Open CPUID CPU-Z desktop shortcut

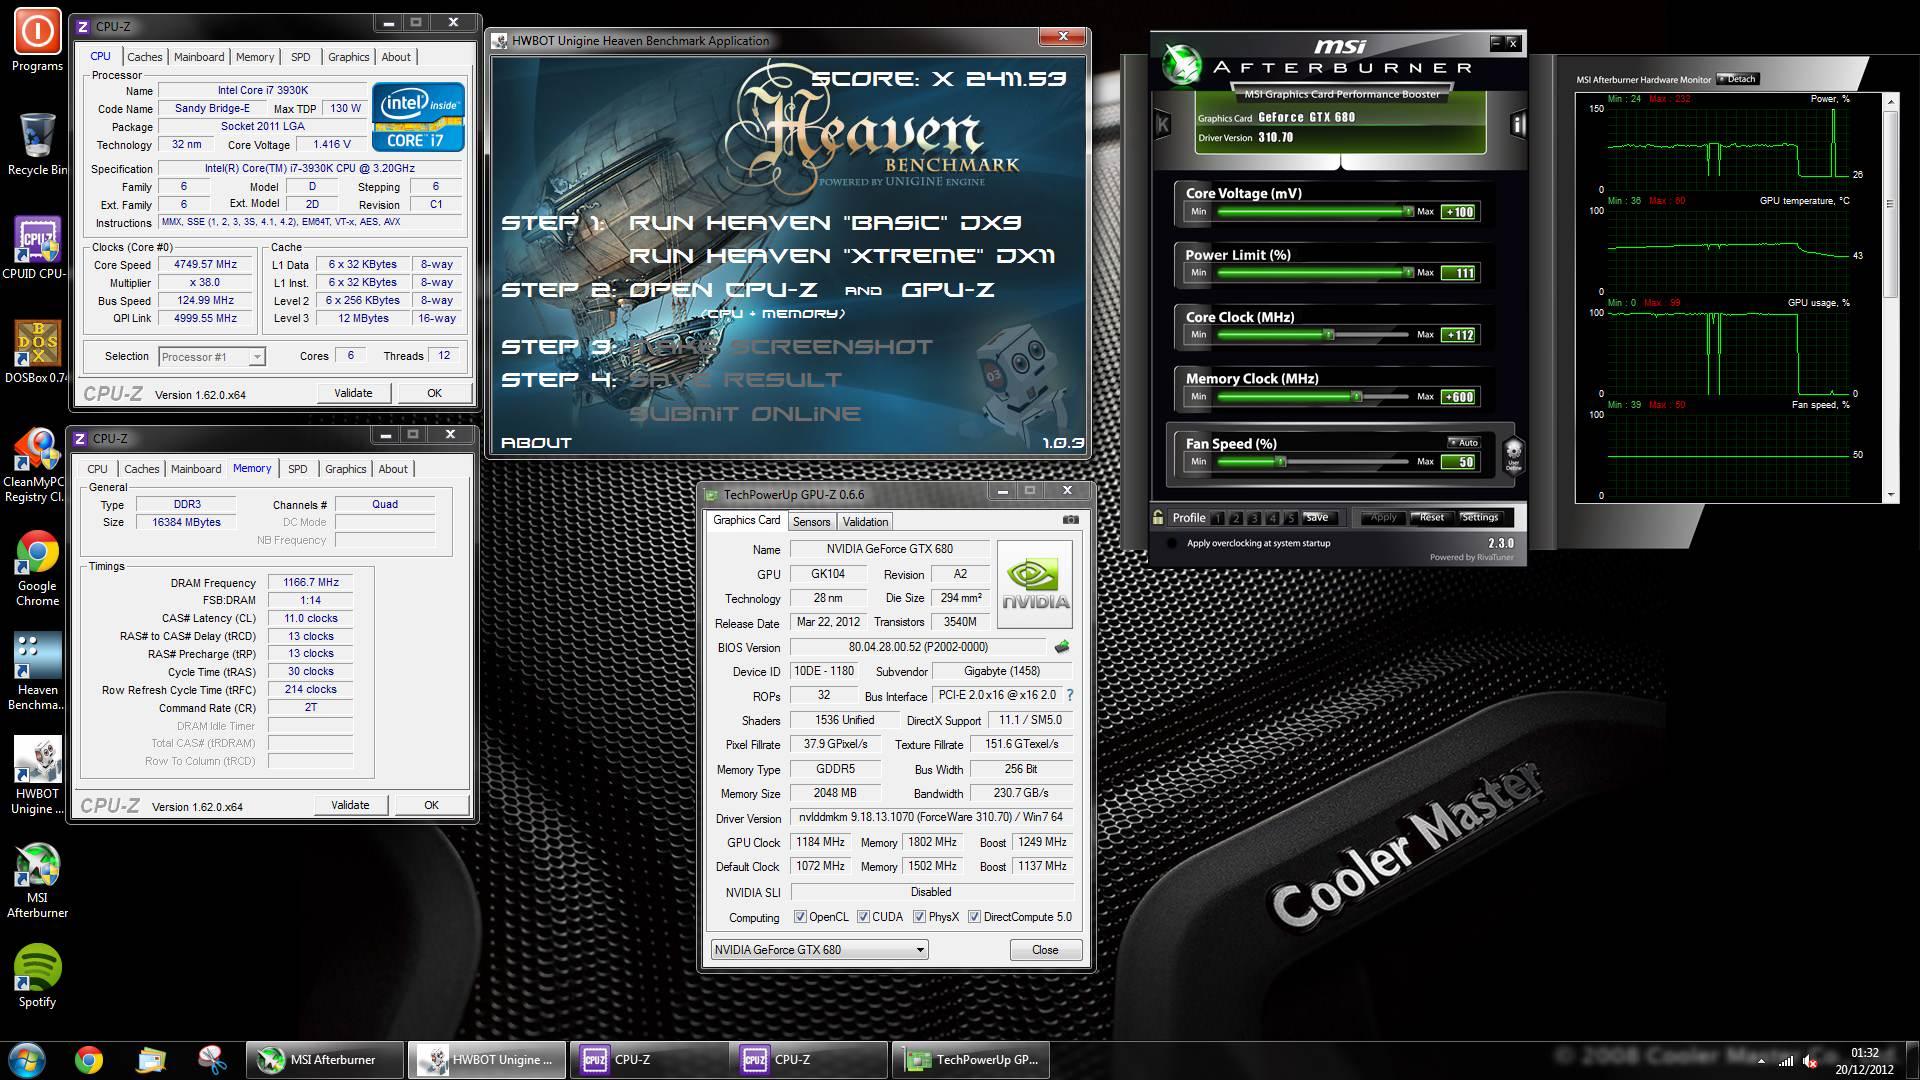(37, 248)
